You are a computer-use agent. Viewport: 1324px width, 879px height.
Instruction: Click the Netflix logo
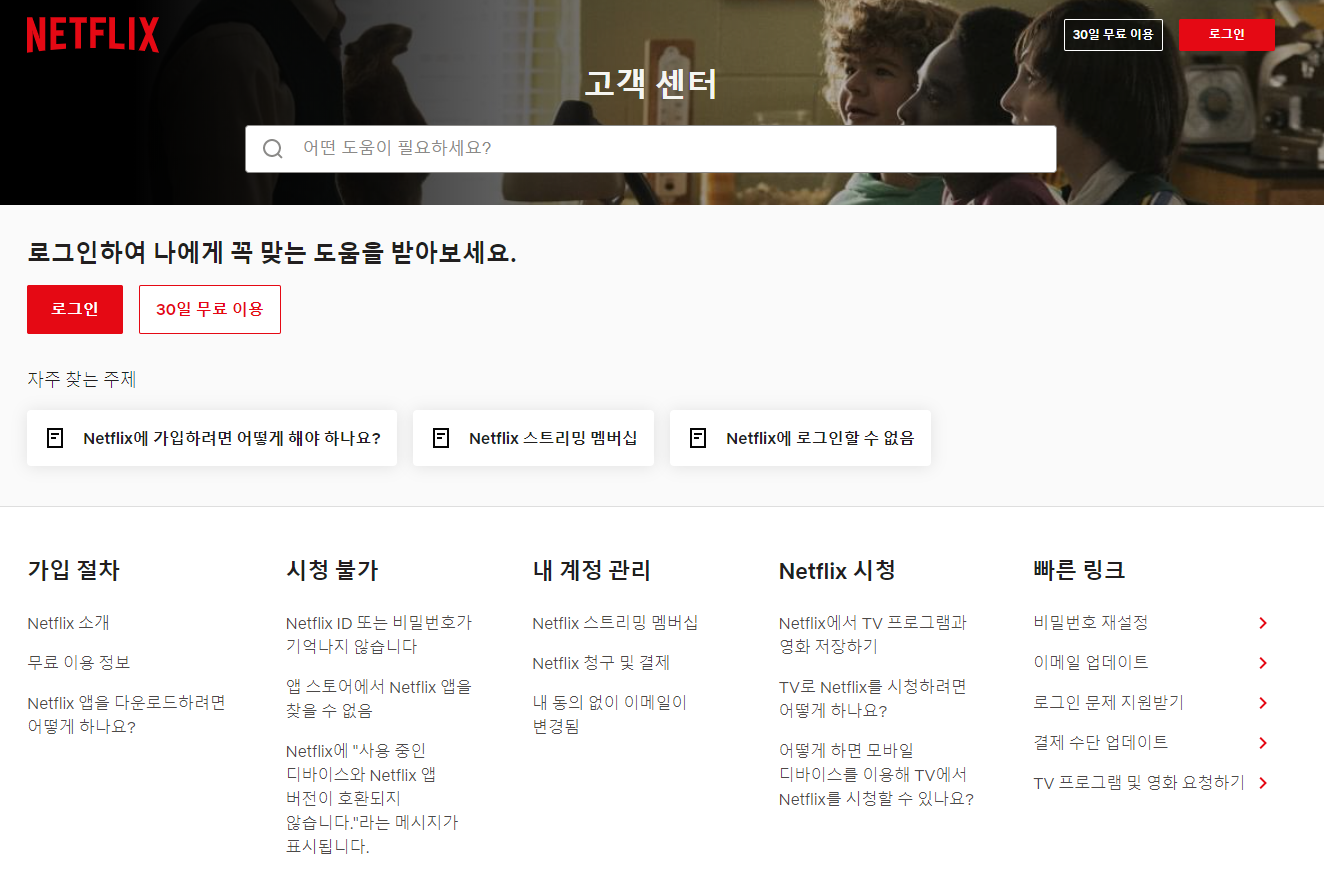pos(93,34)
